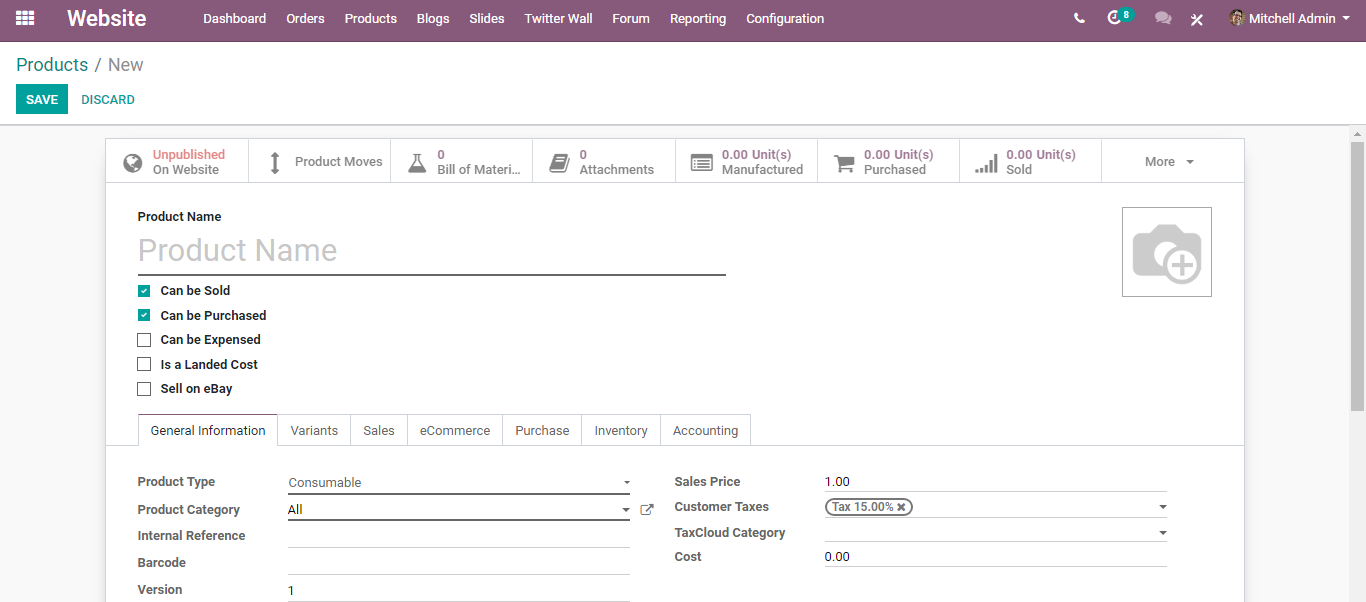
Task: Tick the Sell on eBay checkbox
Action: coord(144,389)
